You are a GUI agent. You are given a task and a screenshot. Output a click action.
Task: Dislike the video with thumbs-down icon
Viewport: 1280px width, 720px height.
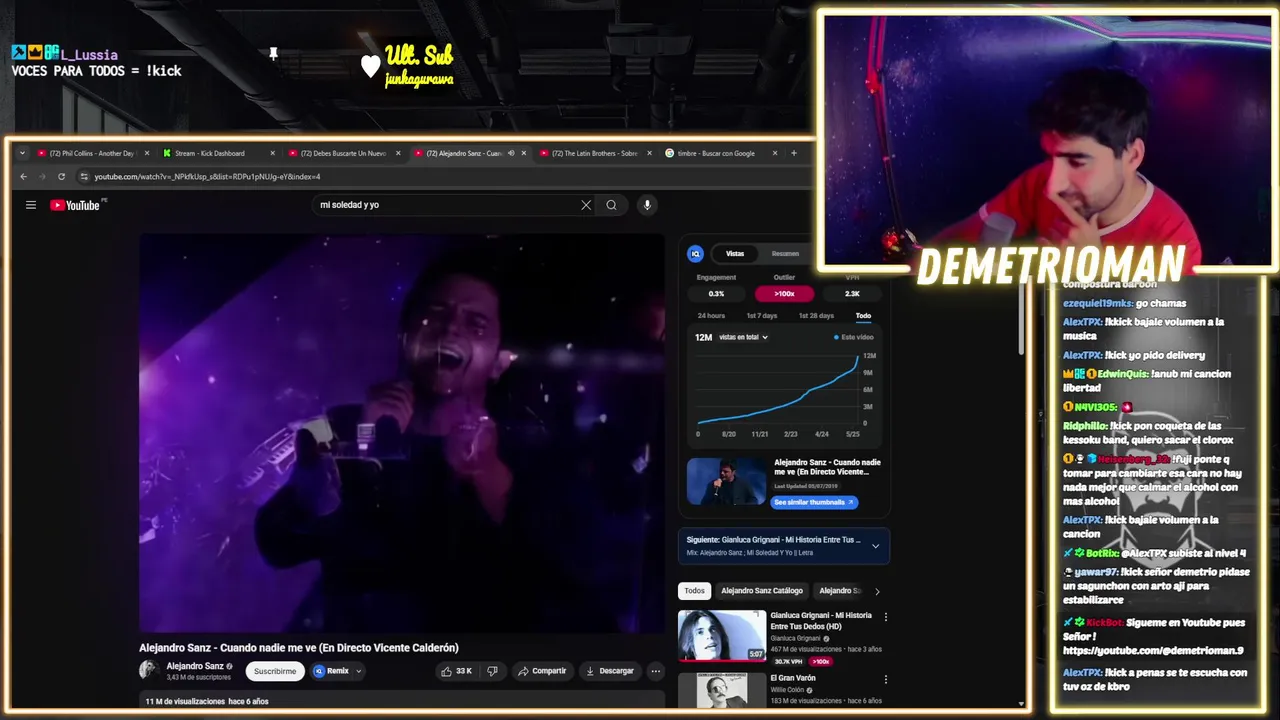pos(492,671)
